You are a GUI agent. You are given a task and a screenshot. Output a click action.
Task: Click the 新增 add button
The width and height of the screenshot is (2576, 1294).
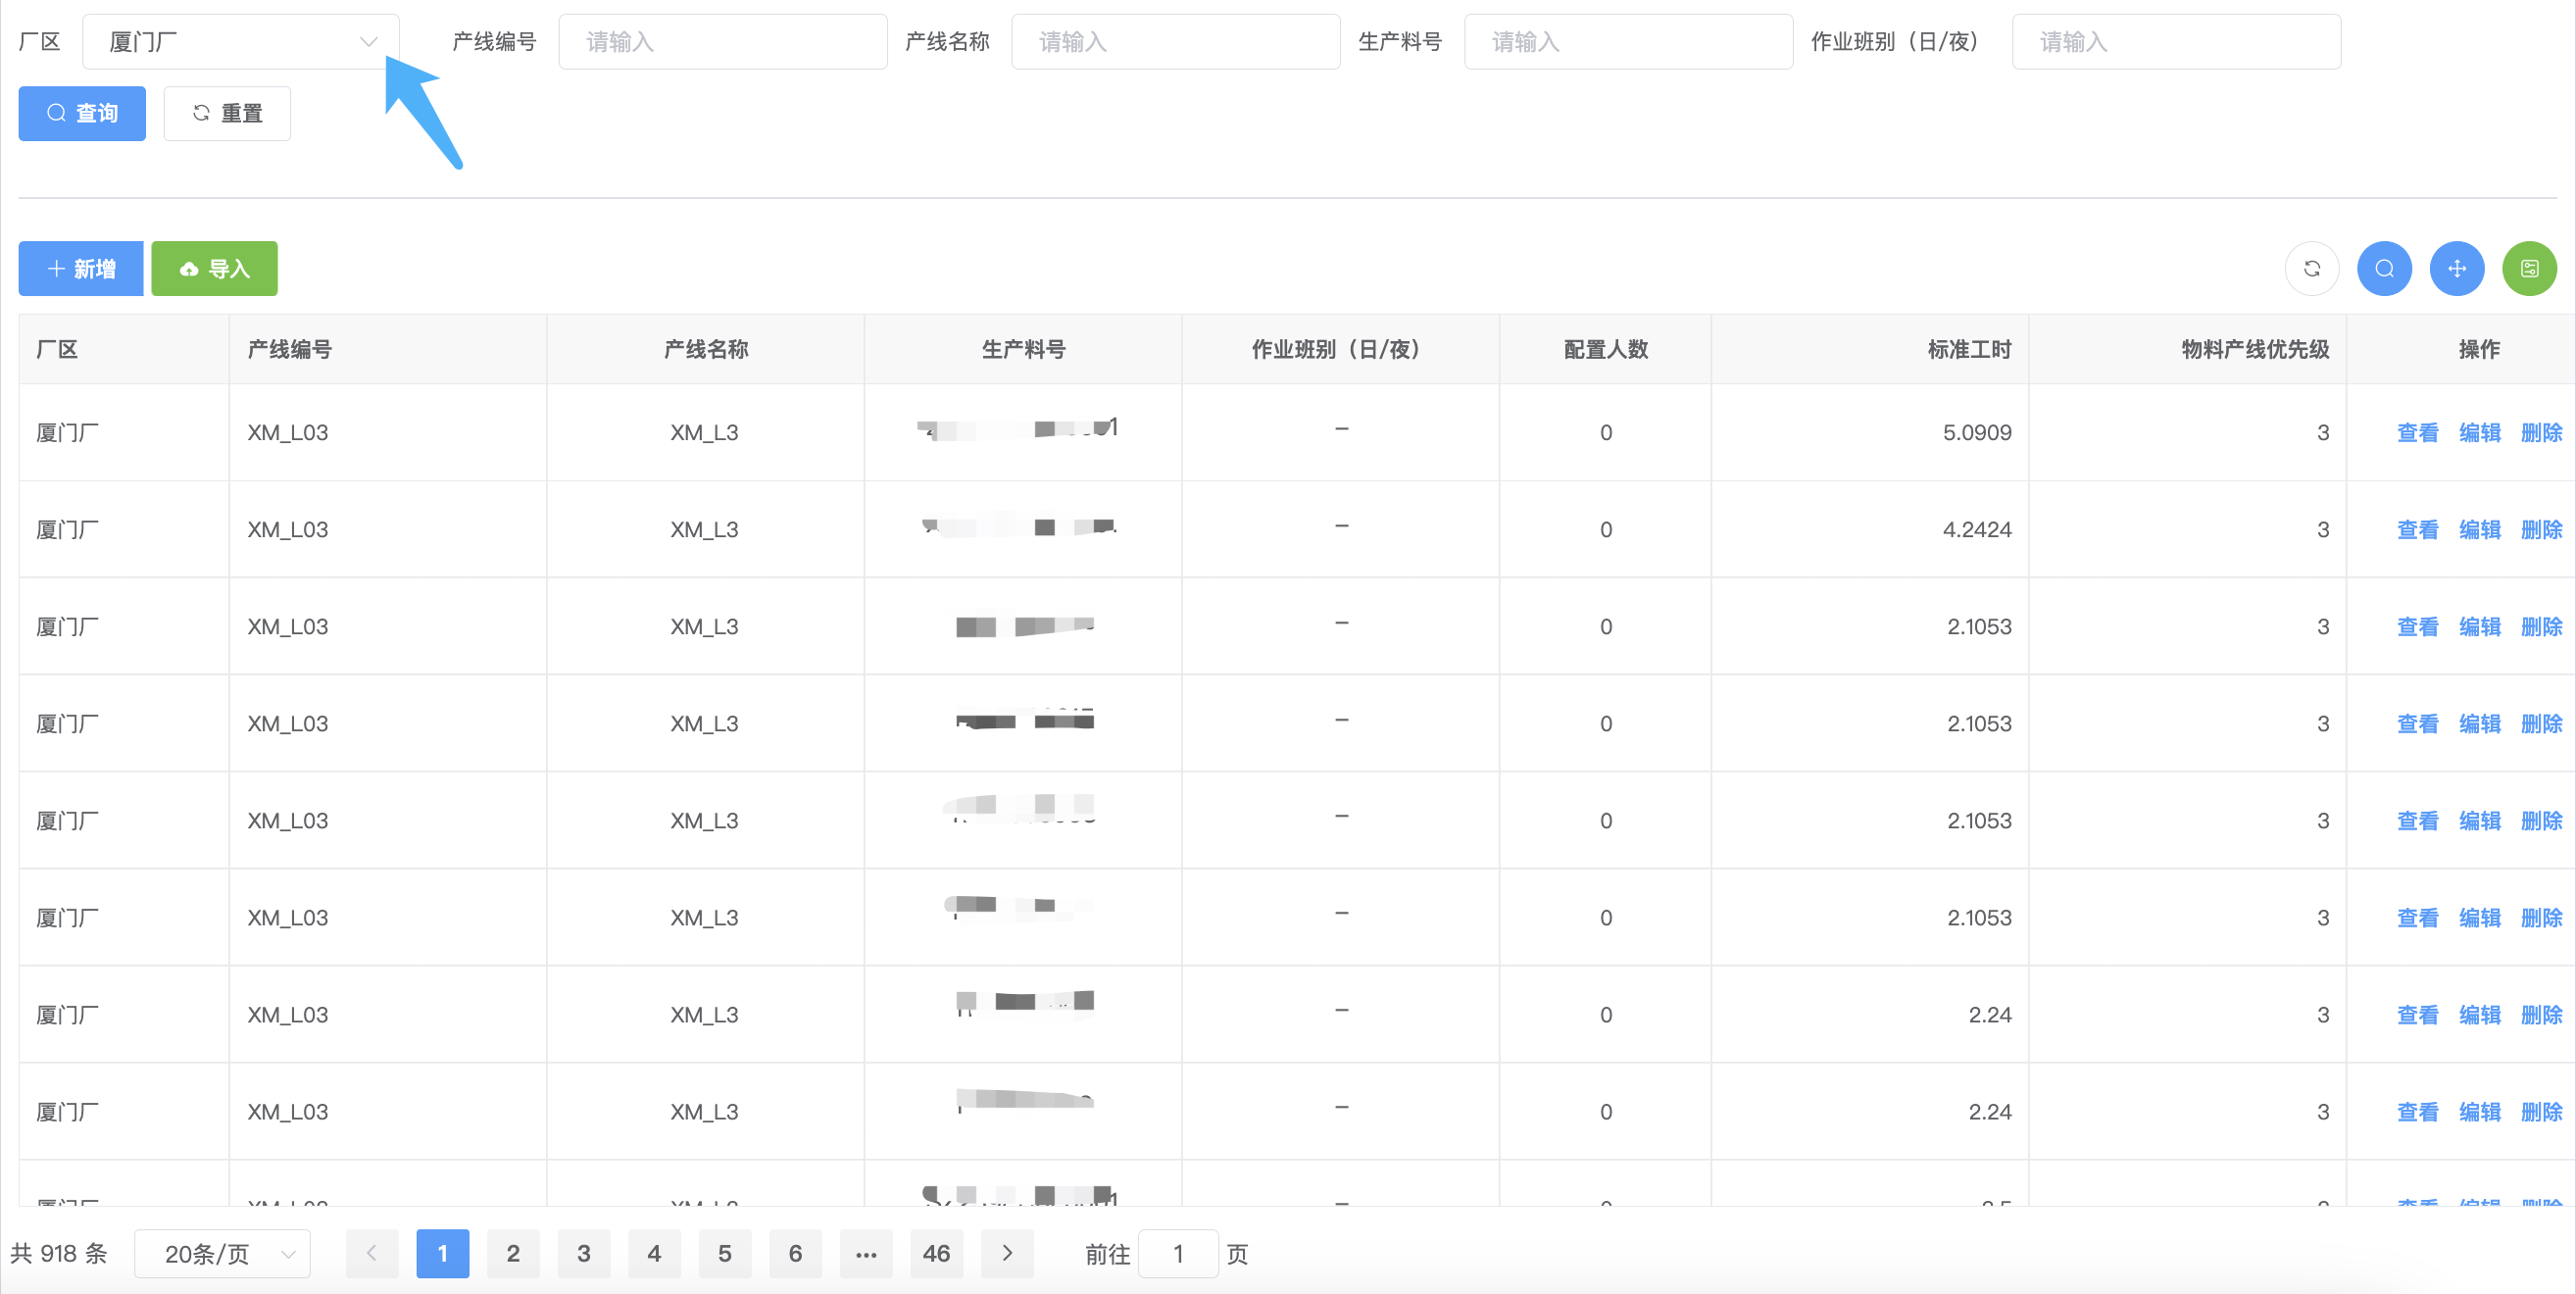[x=81, y=268]
